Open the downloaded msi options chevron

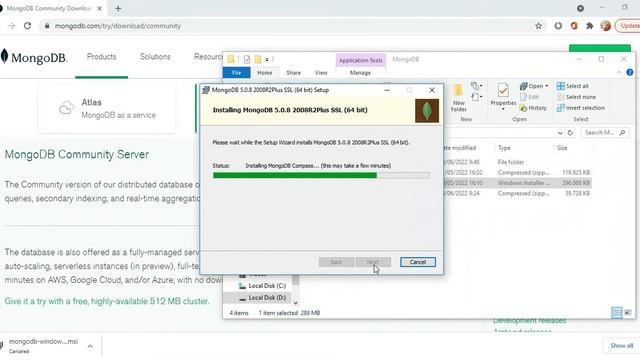point(90,346)
